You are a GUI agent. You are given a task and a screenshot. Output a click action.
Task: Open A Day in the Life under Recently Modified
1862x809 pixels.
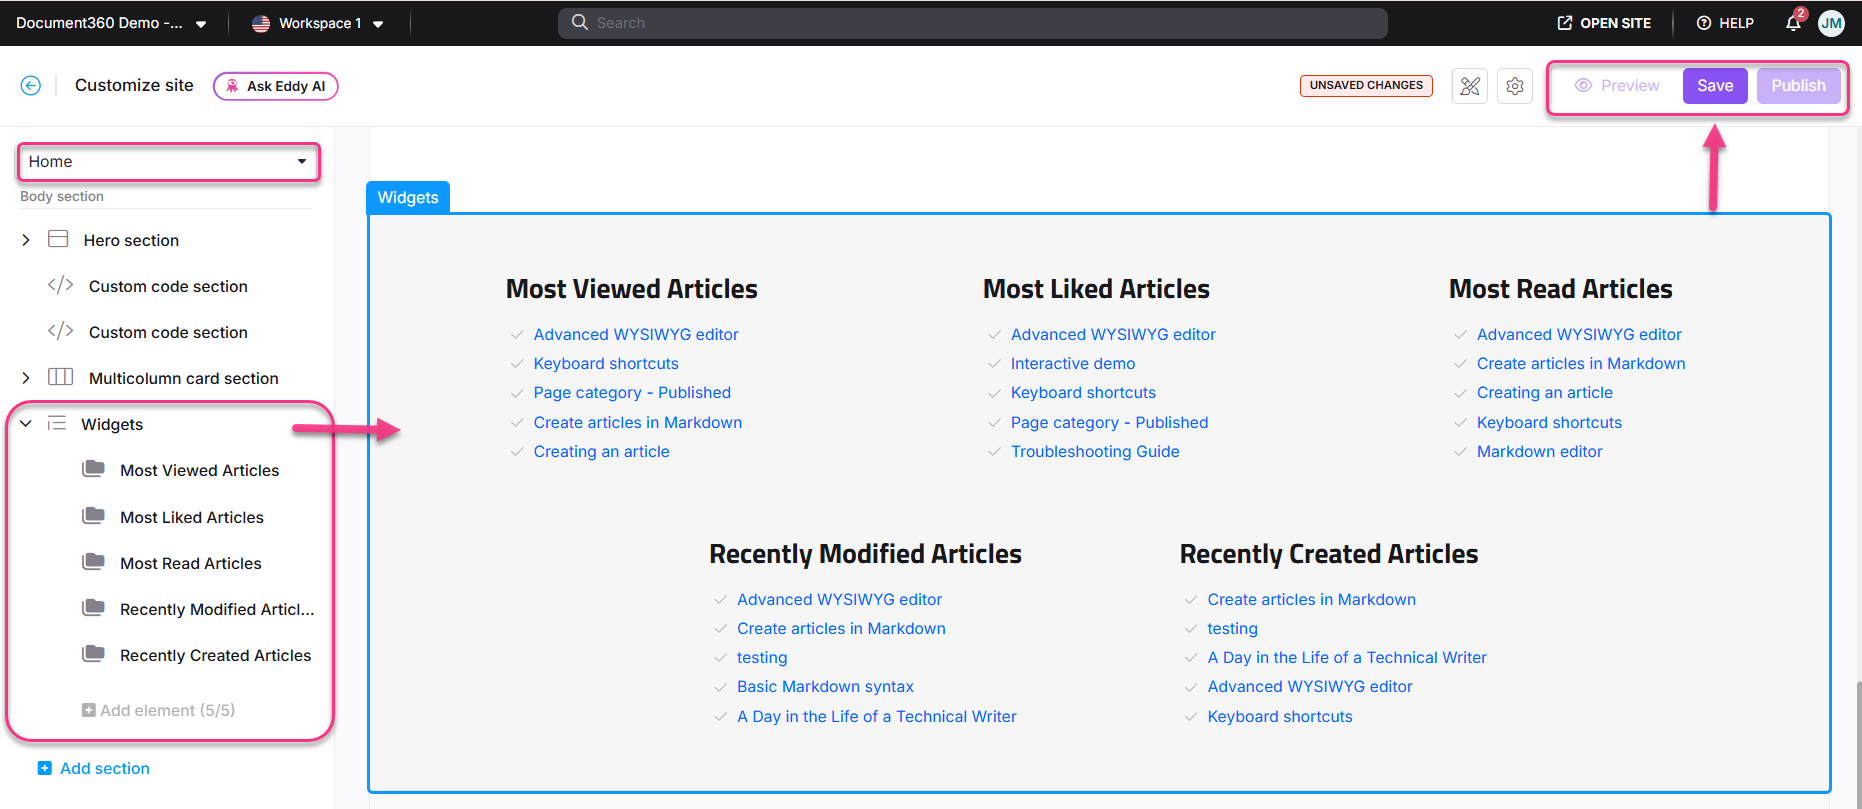[876, 717]
